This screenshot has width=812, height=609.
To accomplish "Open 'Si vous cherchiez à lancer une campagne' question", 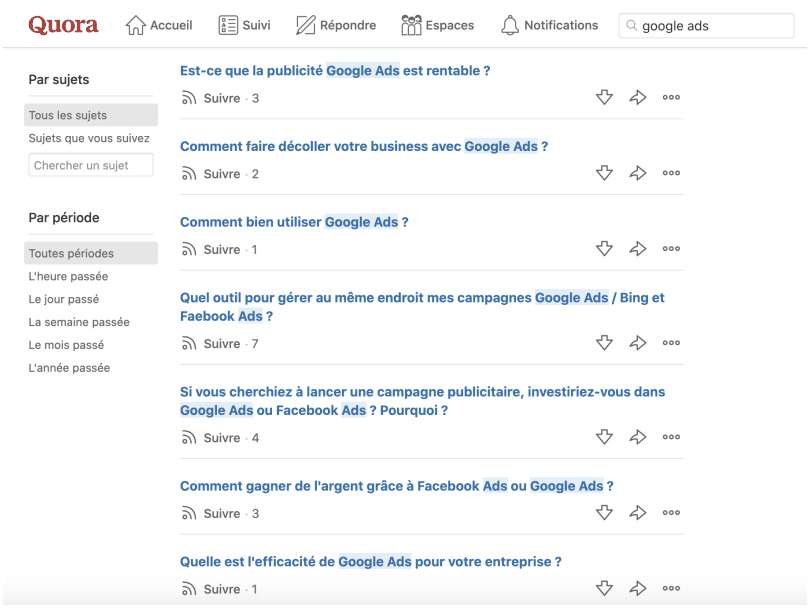I will click(422, 401).
